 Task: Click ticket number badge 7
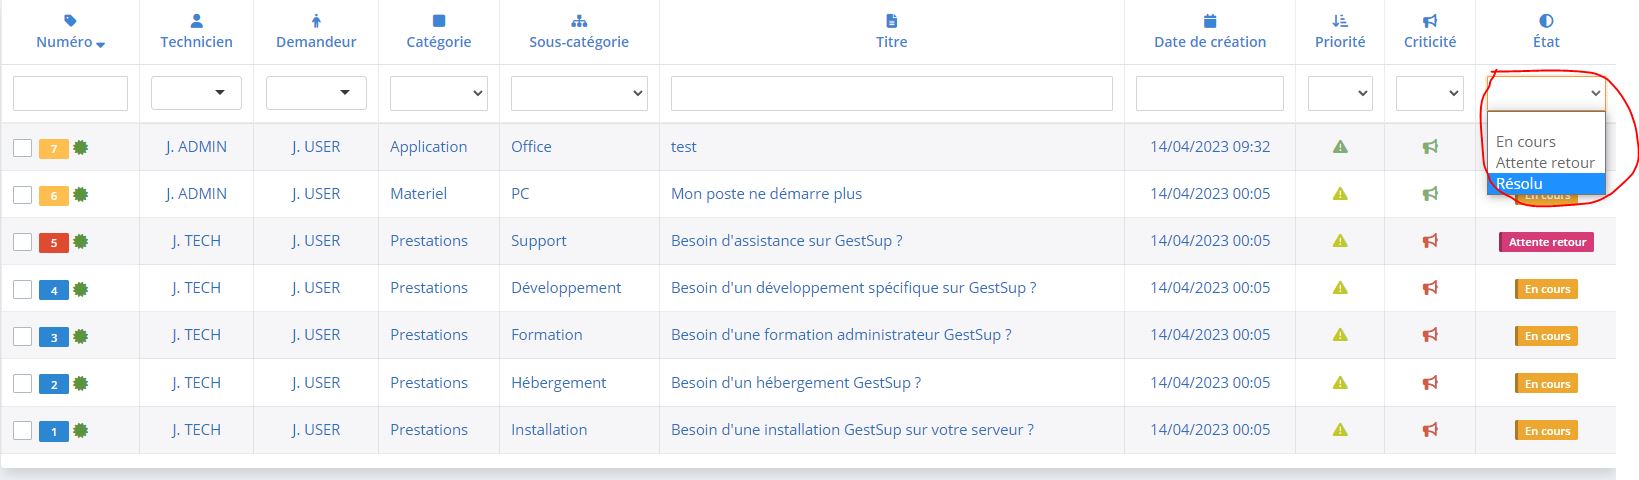click(53, 149)
